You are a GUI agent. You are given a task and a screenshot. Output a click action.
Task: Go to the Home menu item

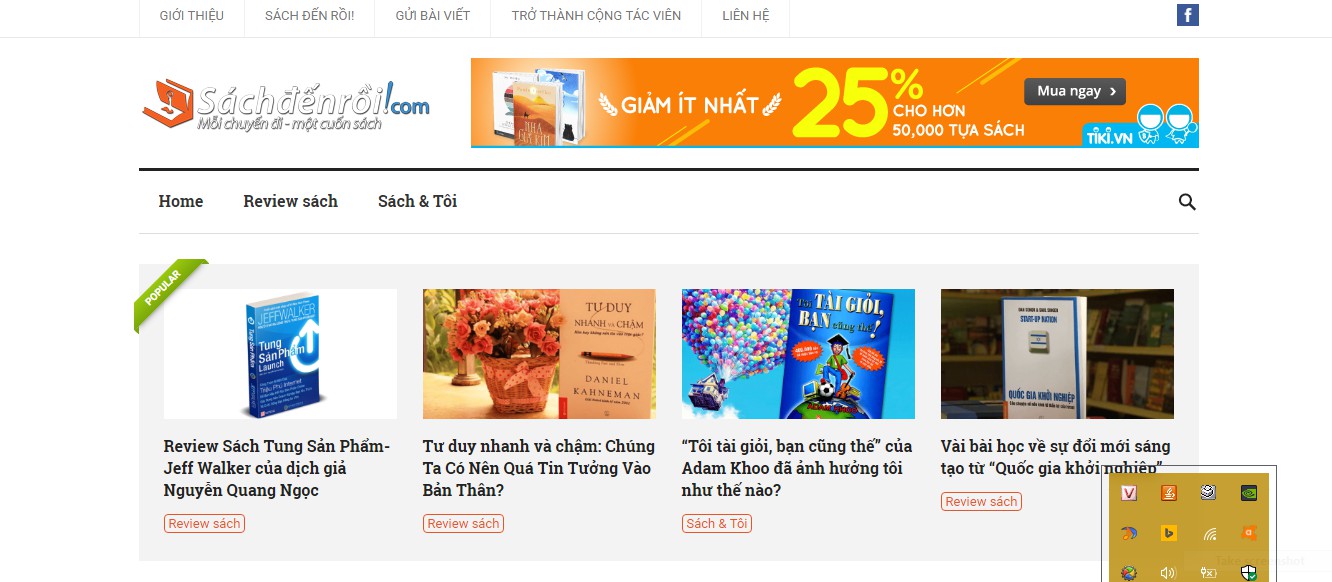181,201
